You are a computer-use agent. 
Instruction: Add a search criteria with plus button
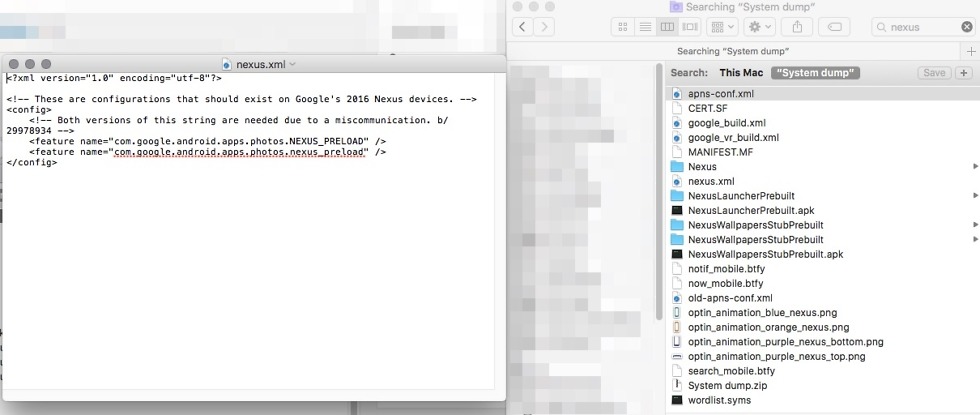964,73
